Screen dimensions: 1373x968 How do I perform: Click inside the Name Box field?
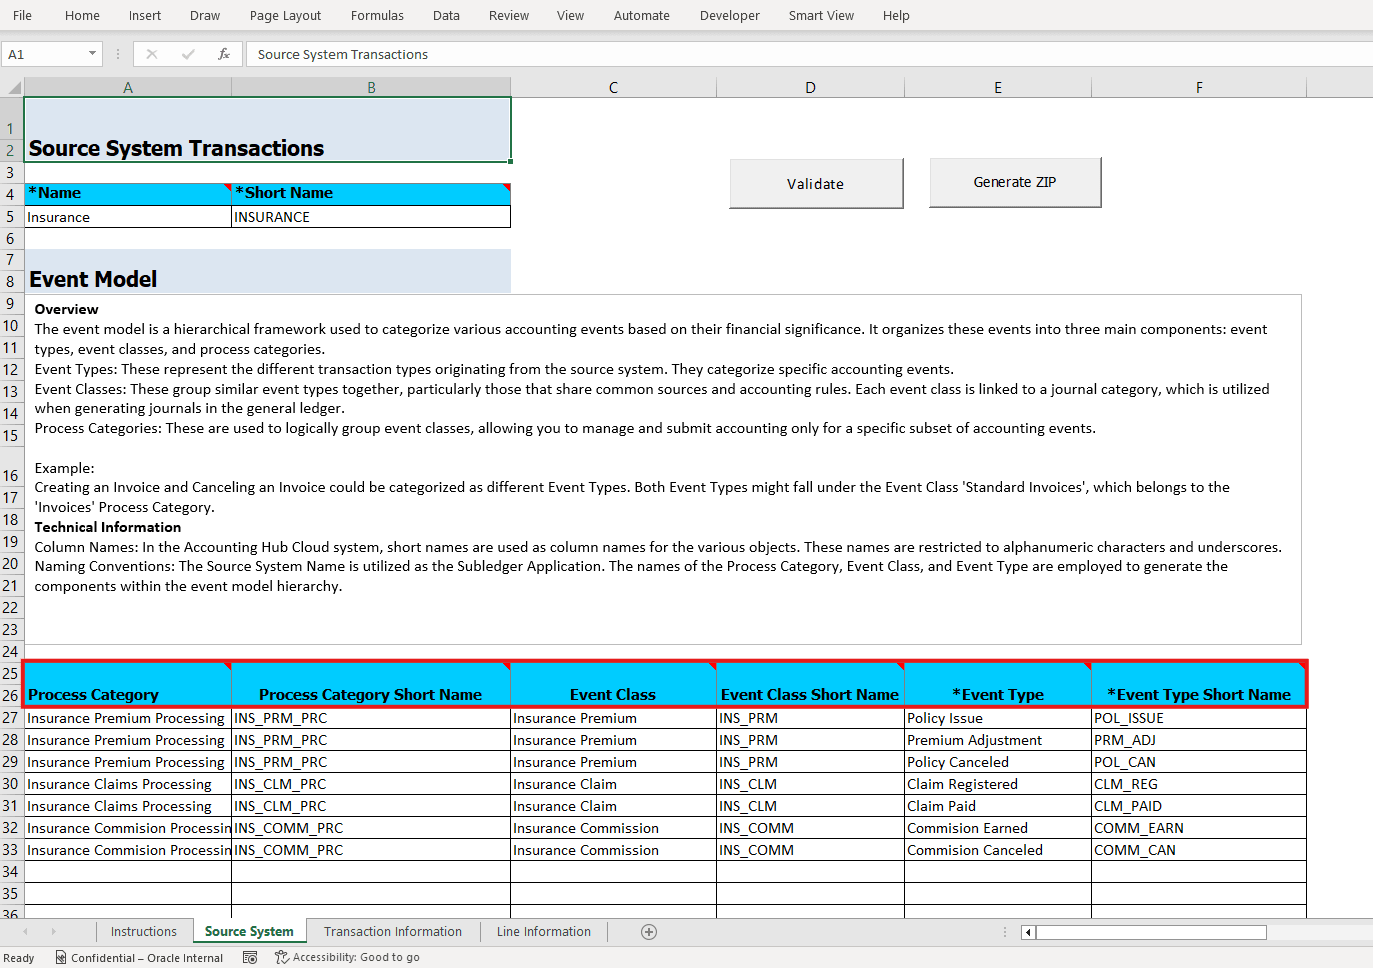pos(45,54)
